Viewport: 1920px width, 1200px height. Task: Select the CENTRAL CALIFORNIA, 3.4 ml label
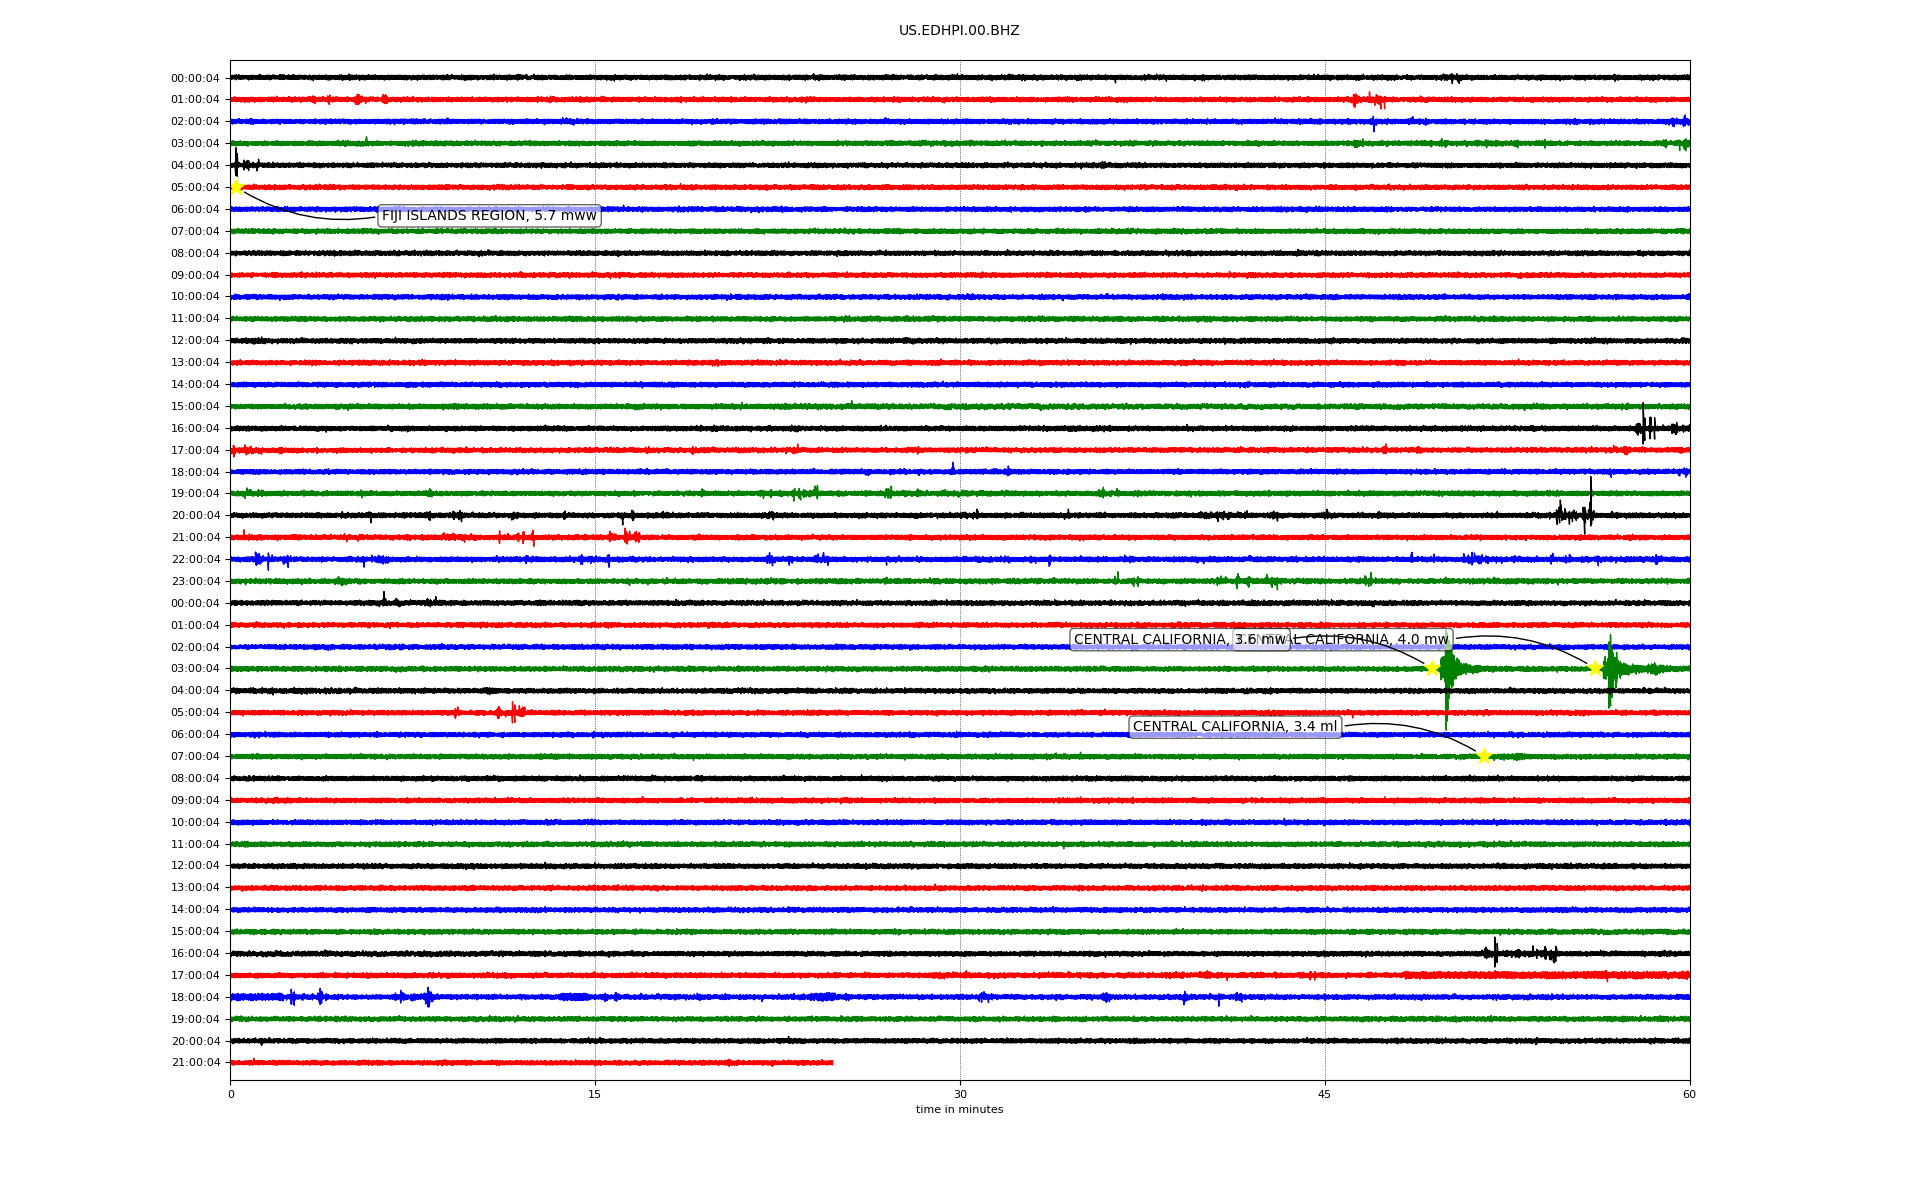1234,727
